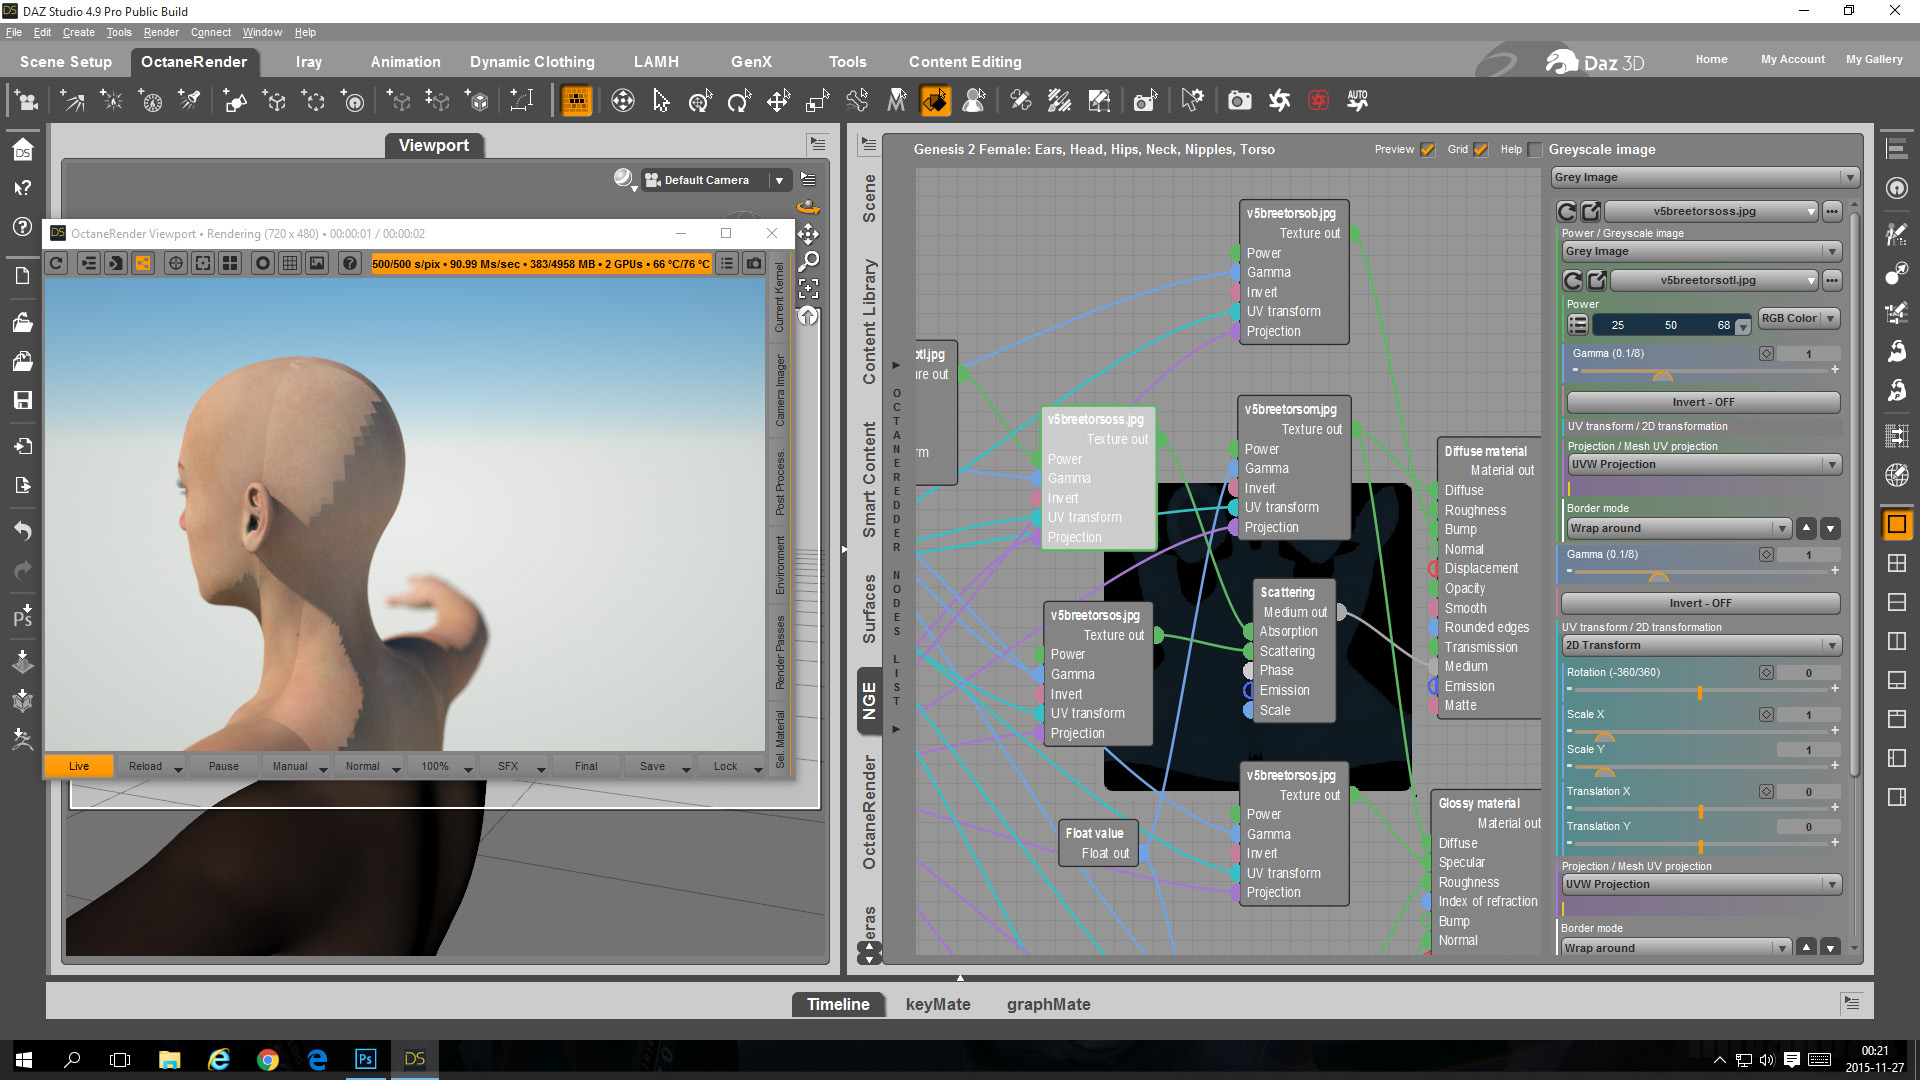The height and width of the screenshot is (1080, 1920).
Task: Toggle the Preview checkbox
Action: pyautogui.click(x=1428, y=150)
